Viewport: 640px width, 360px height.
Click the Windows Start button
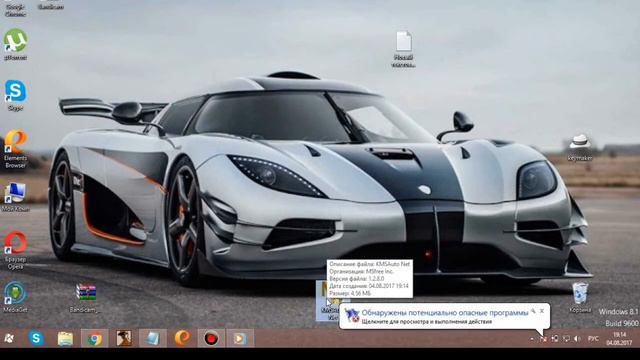[9, 338]
